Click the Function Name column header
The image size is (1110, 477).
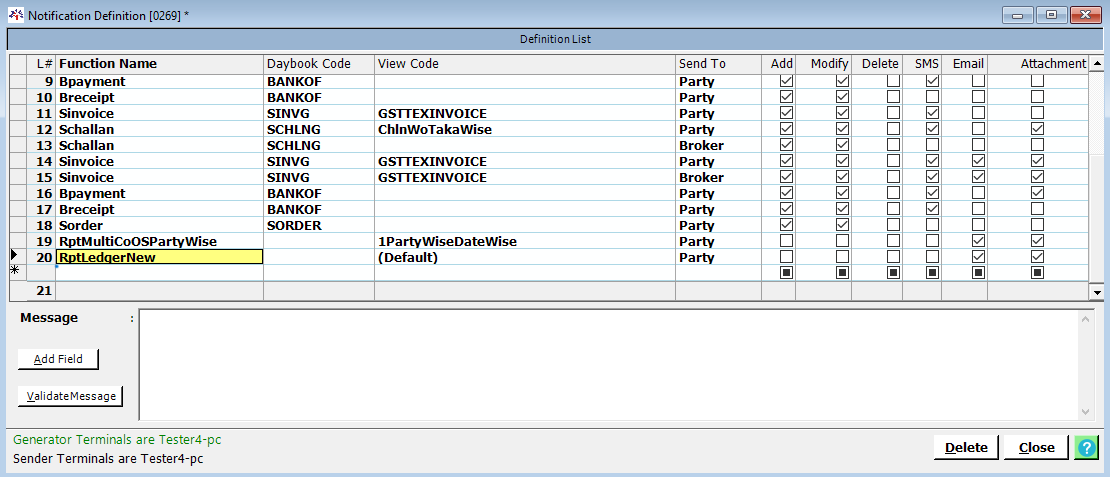108,63
